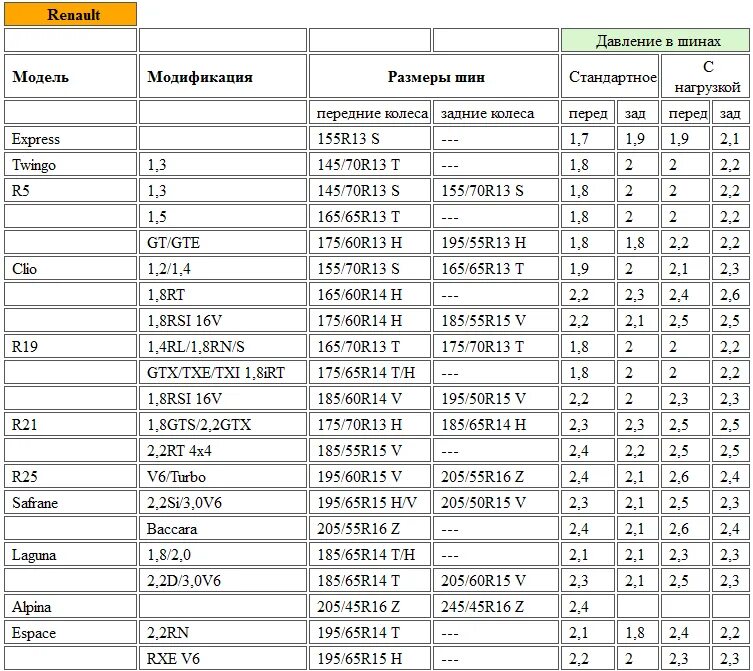This screenshot has height=671, width=753.
Task: Select the 165/60R14 H tire size
Action: point(370,294)
